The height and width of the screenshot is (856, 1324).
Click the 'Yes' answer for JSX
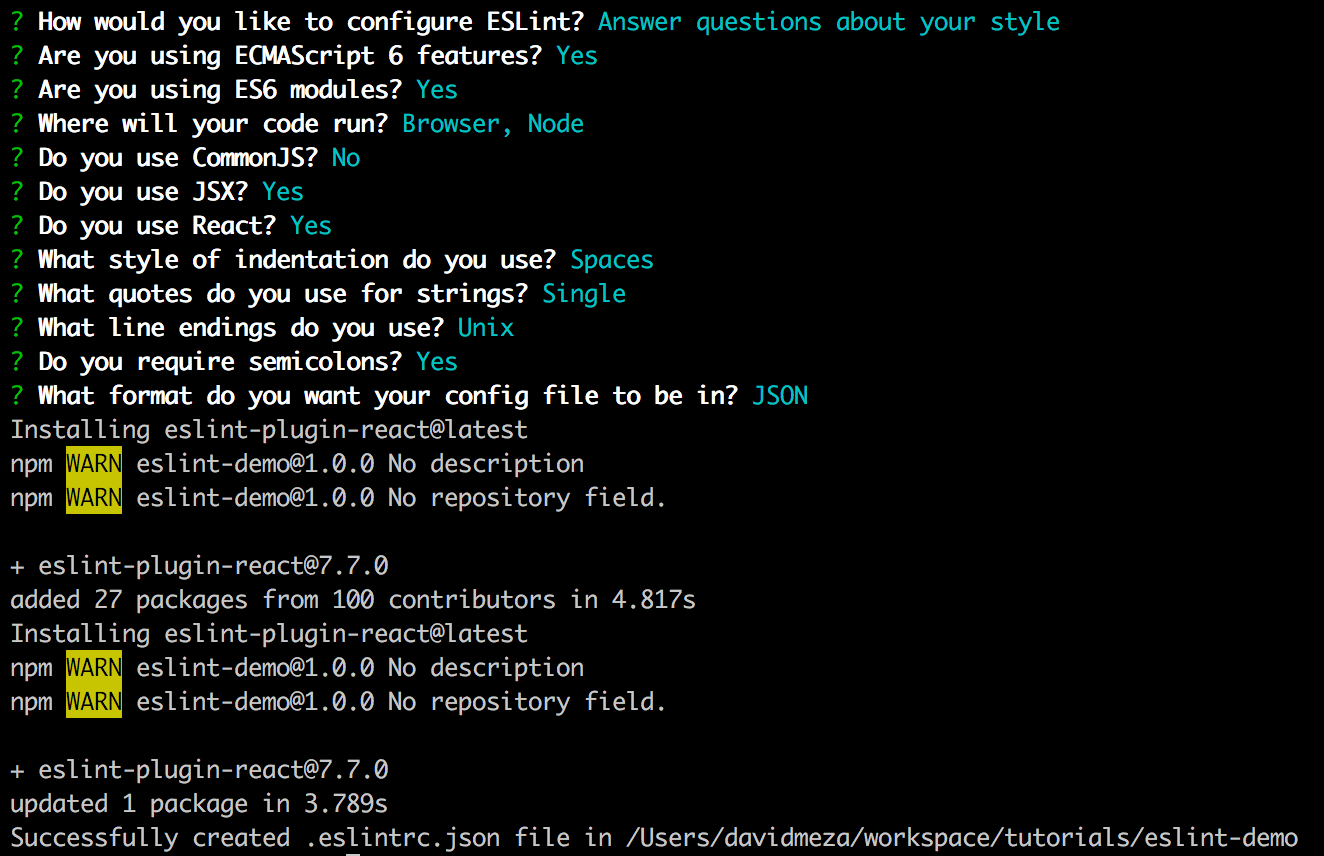[x=283, y=192]
